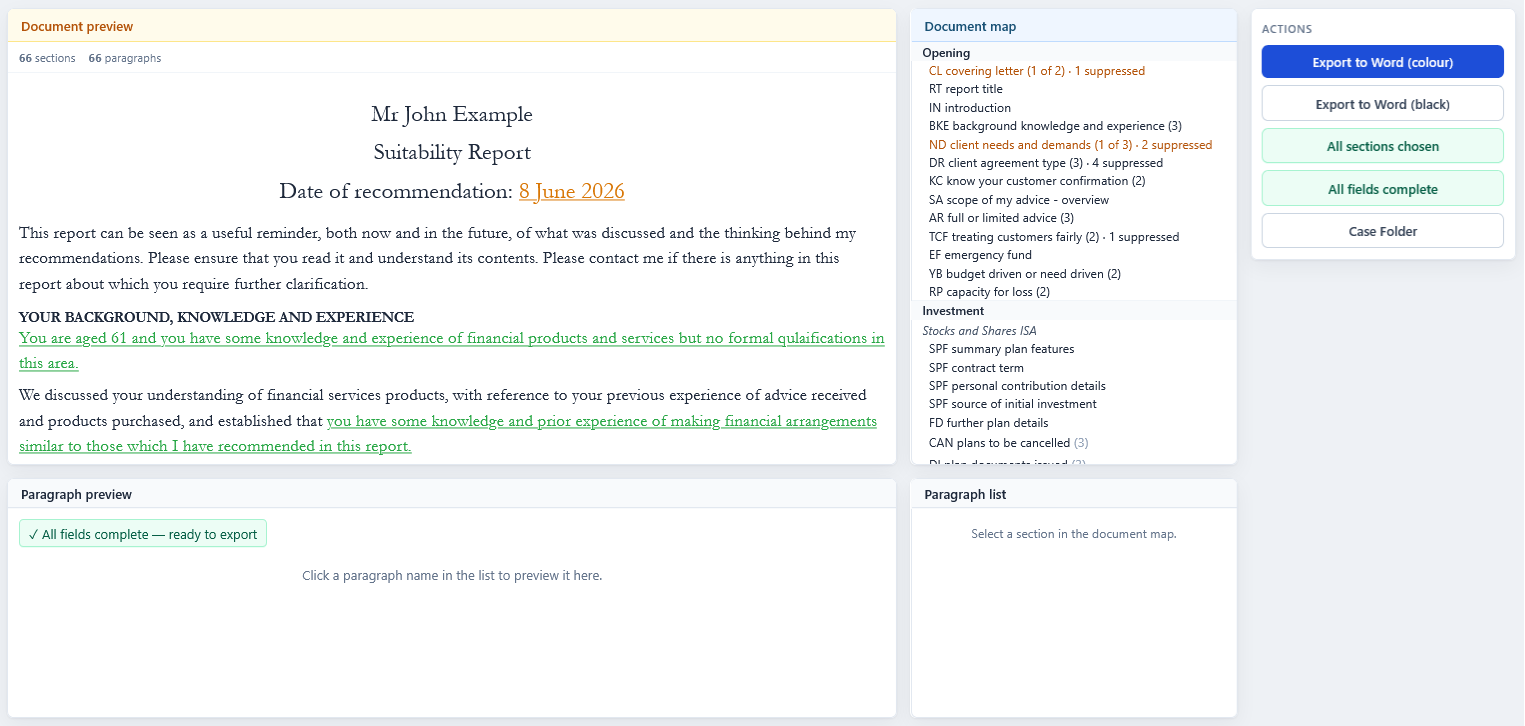
Task: Select SPF personal contribution details
Action: 1017,386
